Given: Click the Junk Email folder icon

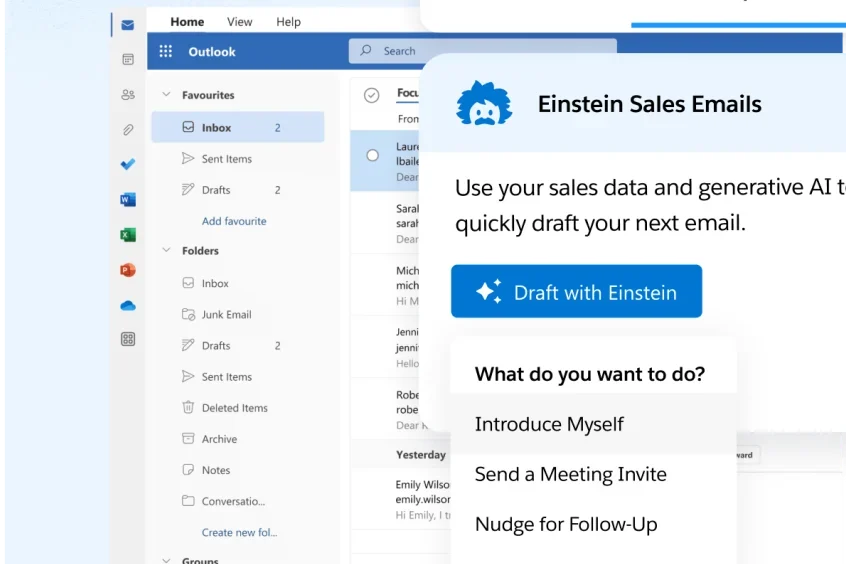Looking at the screenshot, I should (188, 314).
